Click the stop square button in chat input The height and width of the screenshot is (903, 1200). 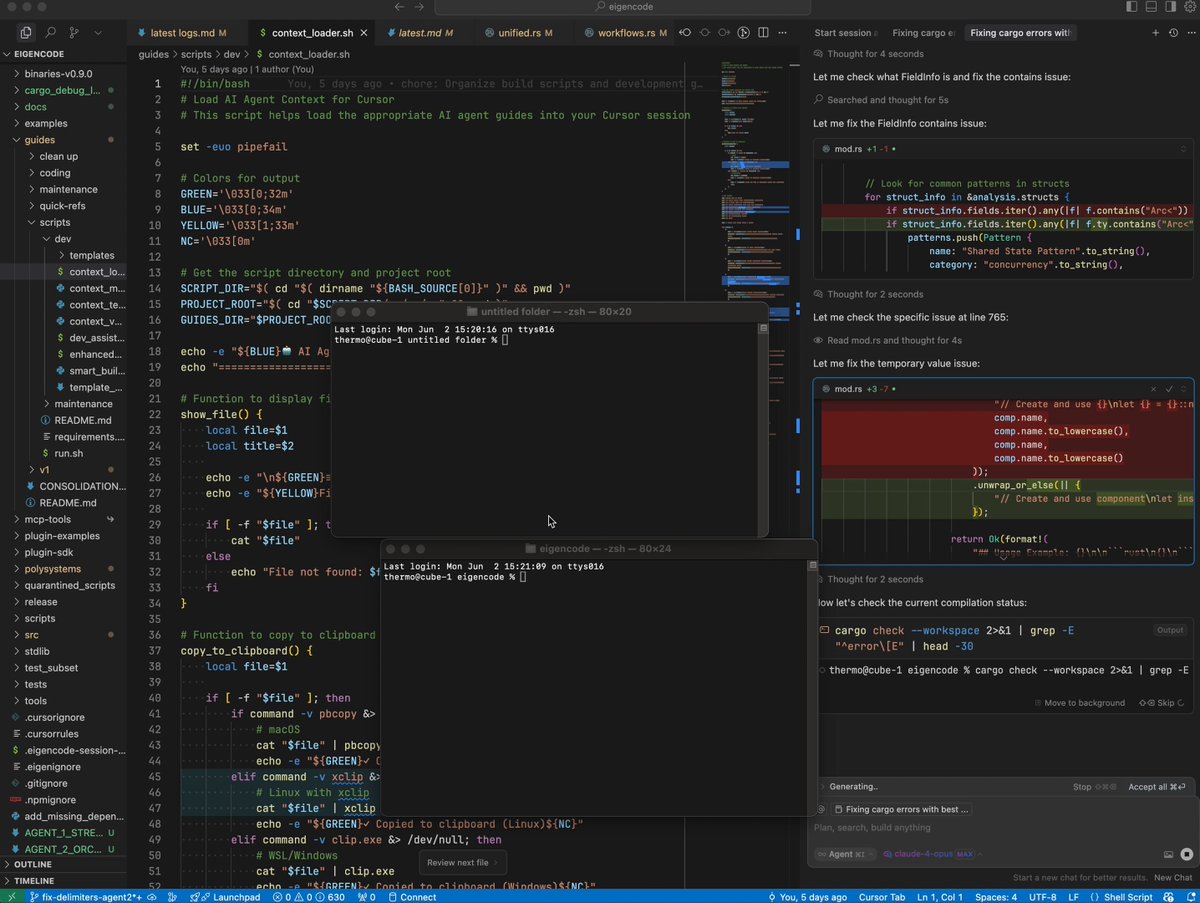(1186, 855)
